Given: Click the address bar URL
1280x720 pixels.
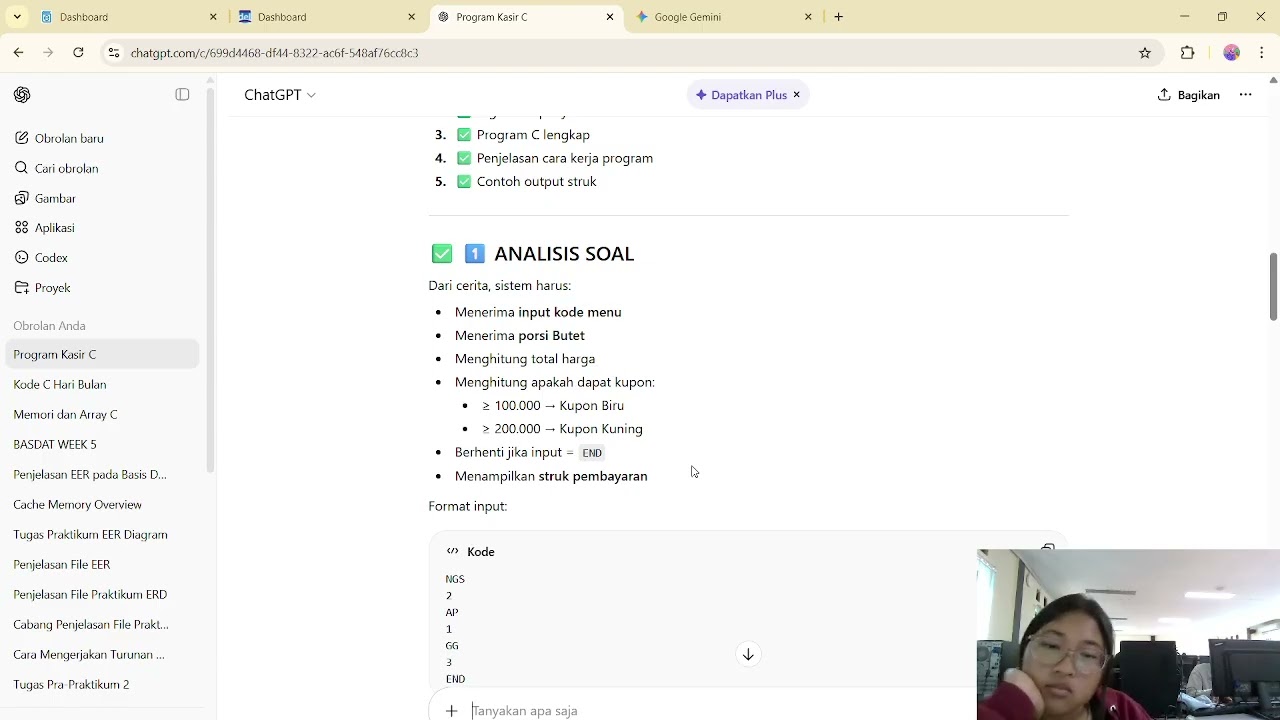Looking at the screenshot, I should [x=274, y=53].
